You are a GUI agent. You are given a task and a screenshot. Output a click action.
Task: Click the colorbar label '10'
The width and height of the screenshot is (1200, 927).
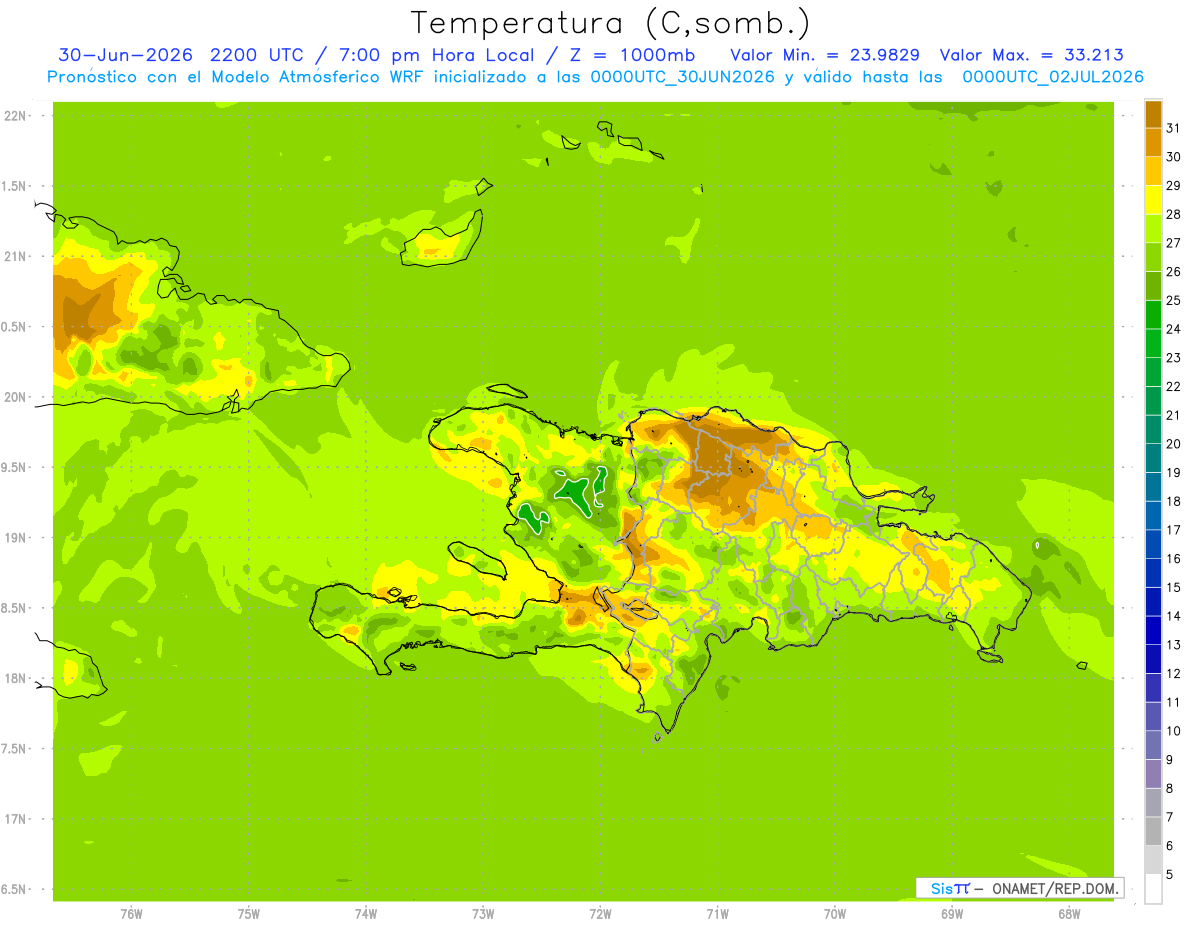(x=1174, y=731)
